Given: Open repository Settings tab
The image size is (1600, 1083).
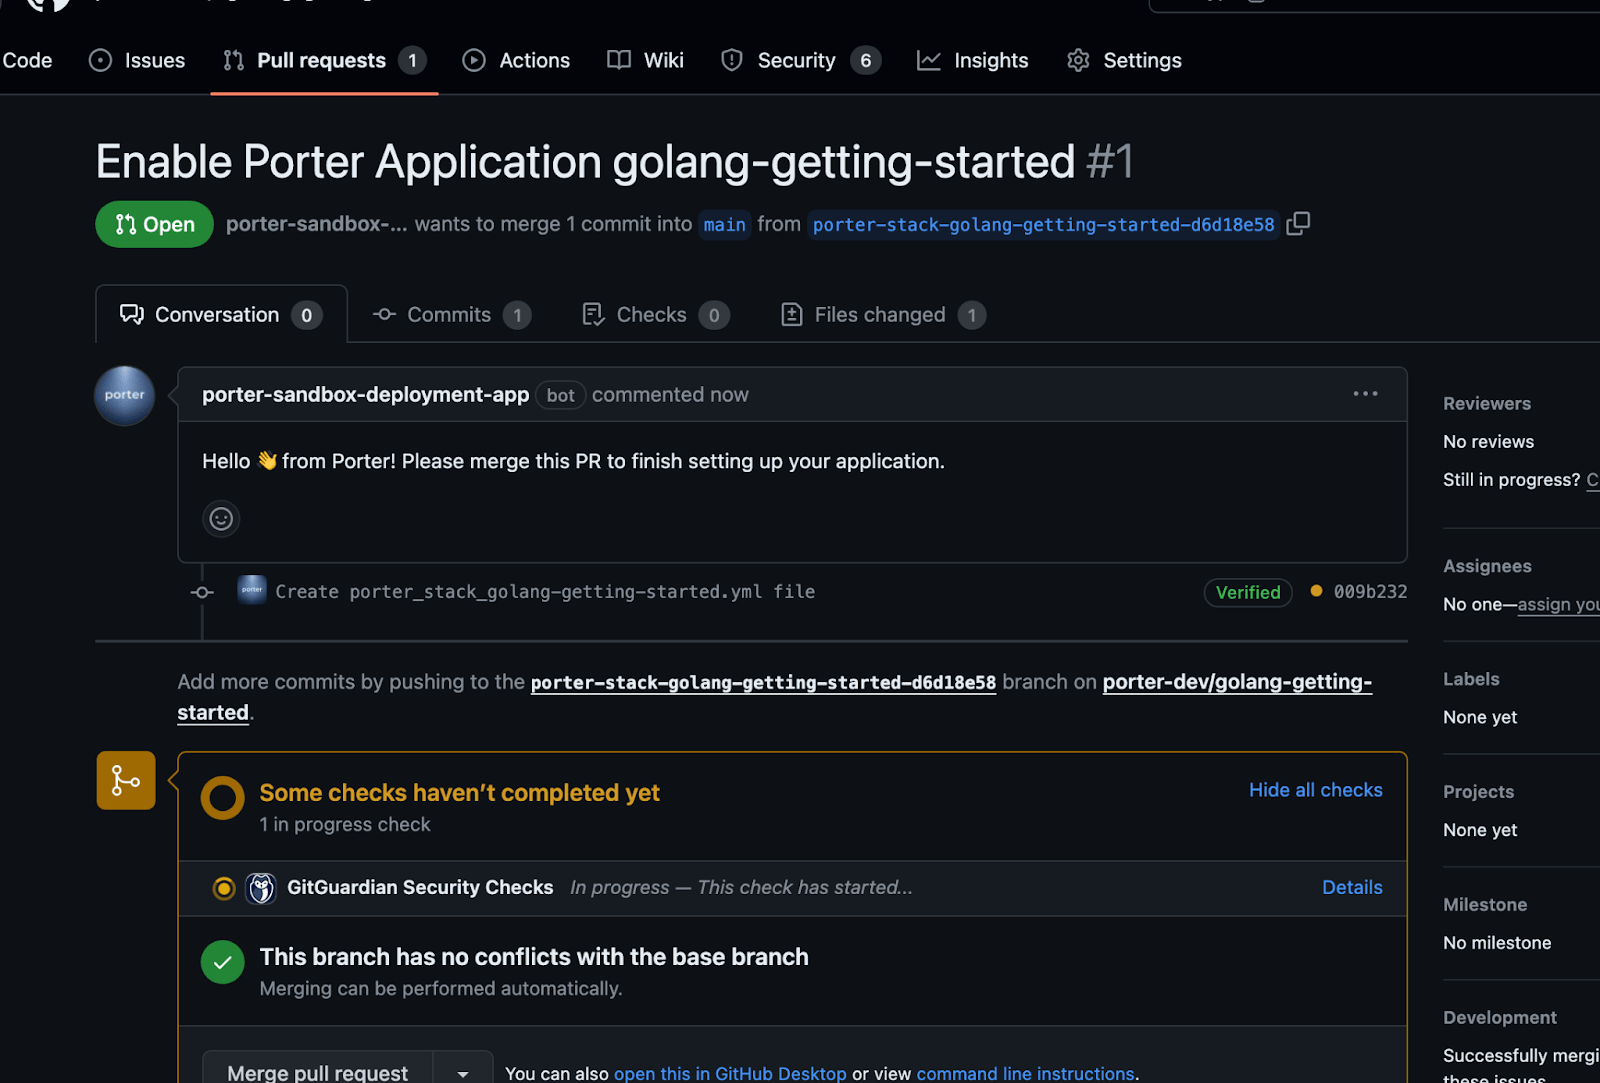Looking at the screenshot, I should coord(1124,60).
